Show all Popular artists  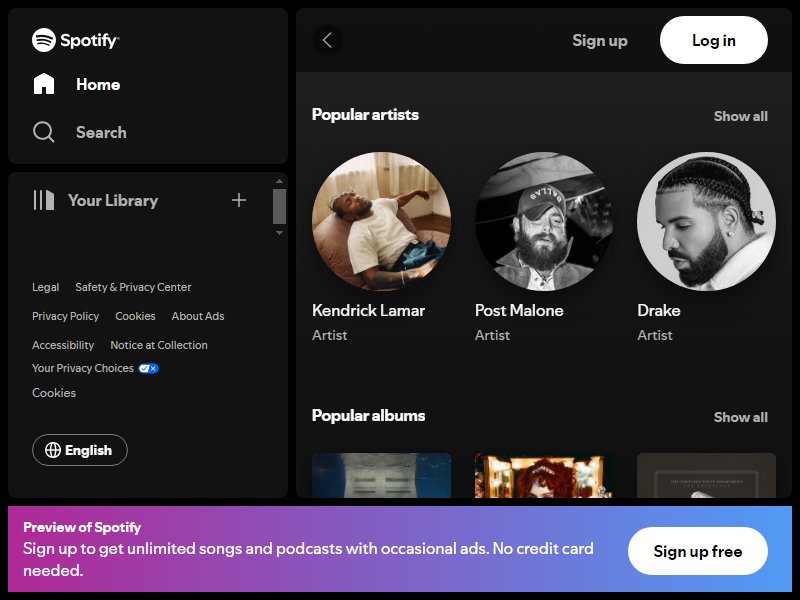tap(741, 116)
